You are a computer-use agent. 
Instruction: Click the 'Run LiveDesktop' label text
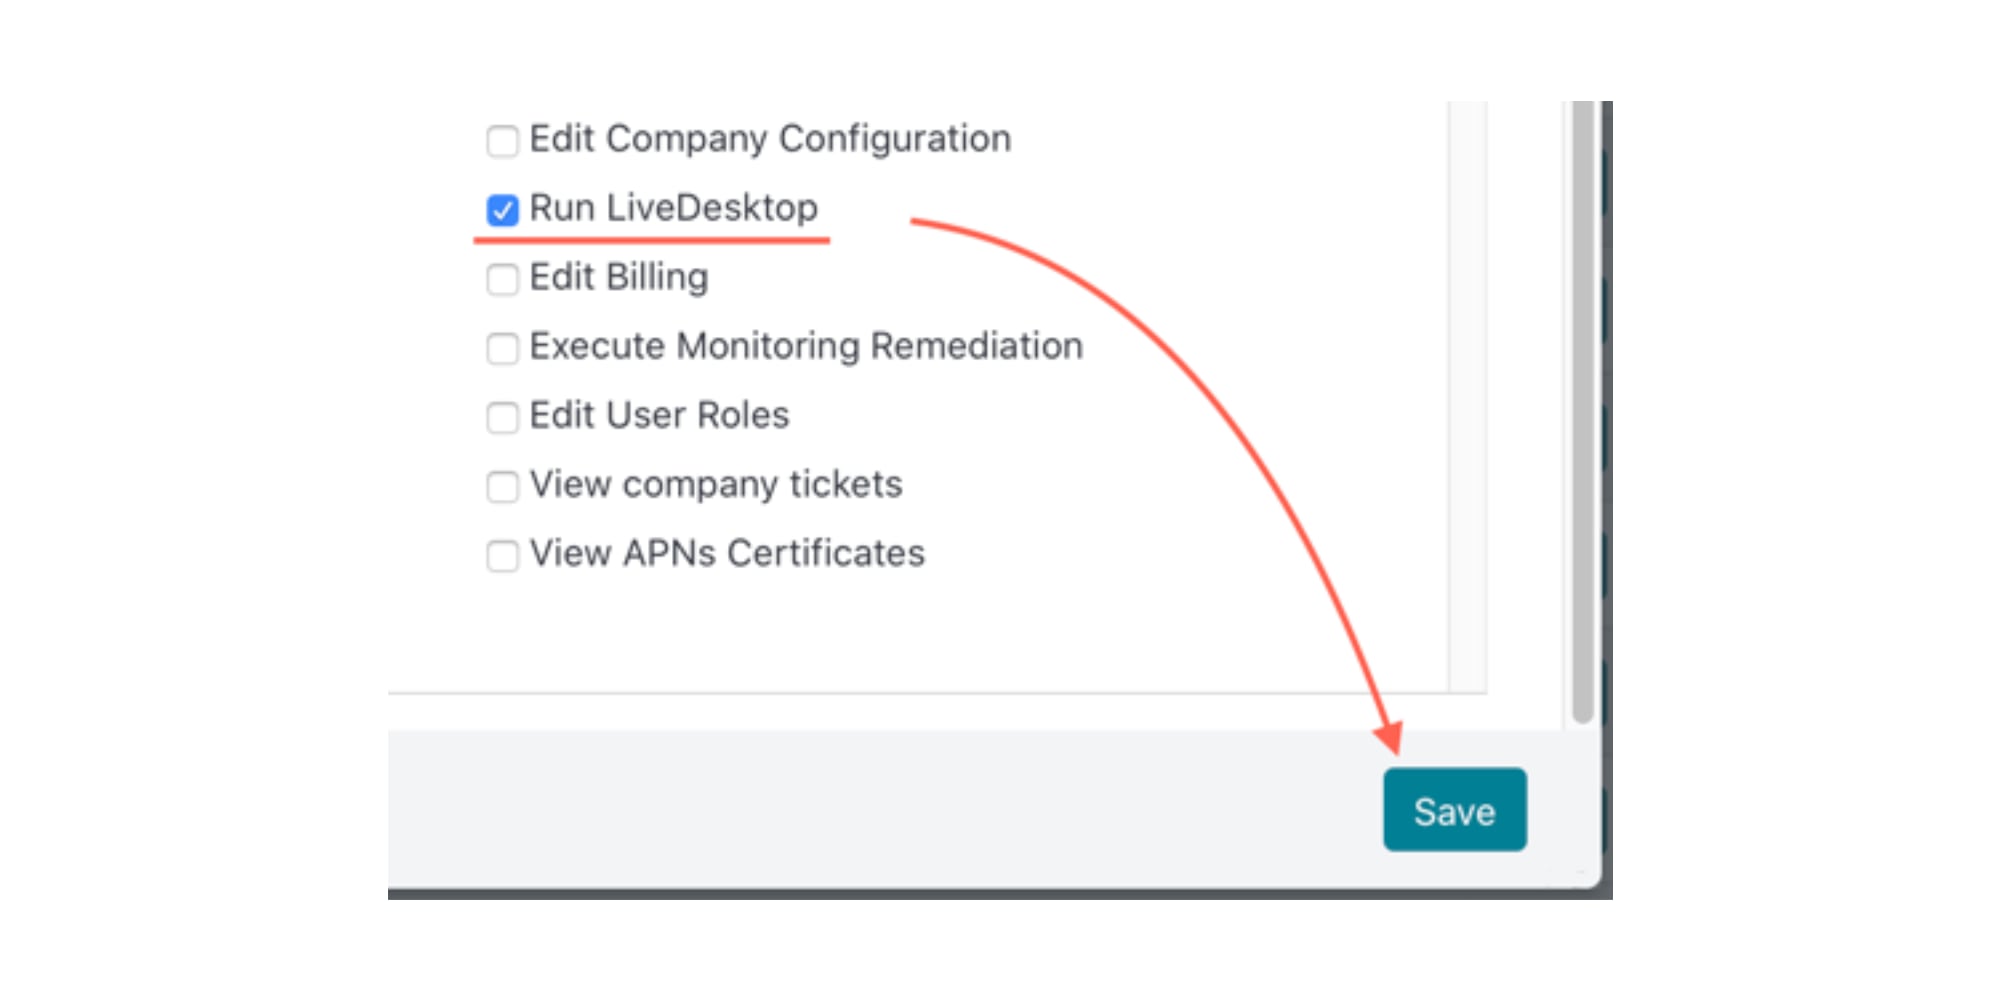tap(673, 208)
